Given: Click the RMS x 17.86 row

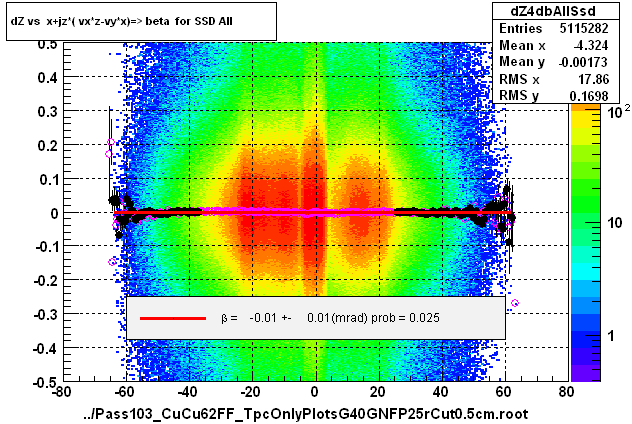Looking at the screenshot, I should pos(554,79).
